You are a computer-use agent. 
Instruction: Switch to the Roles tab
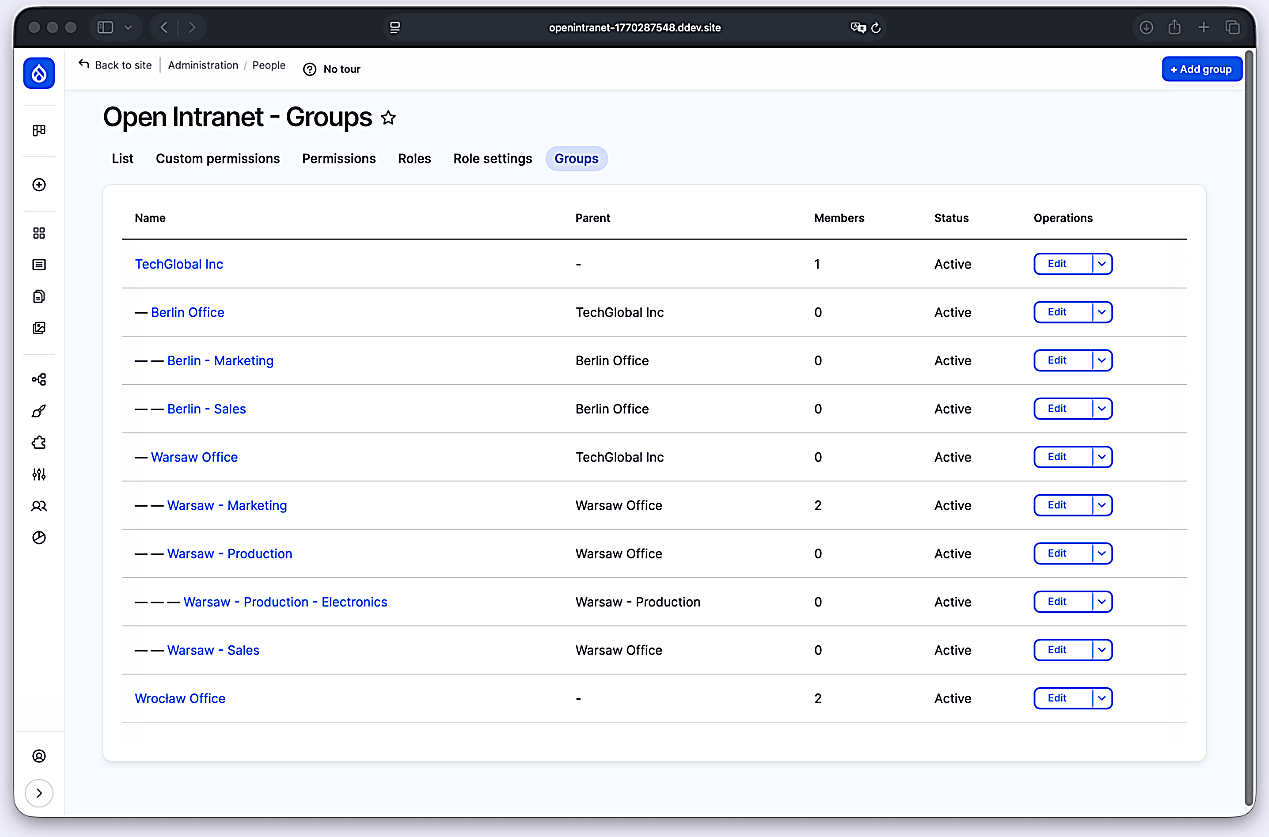point(415,159)
